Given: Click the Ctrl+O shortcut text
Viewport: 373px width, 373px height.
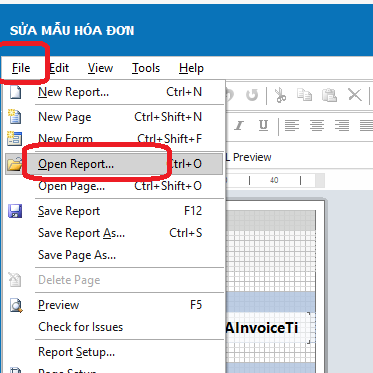Looking at the screenshot, I should coord(186,164).
